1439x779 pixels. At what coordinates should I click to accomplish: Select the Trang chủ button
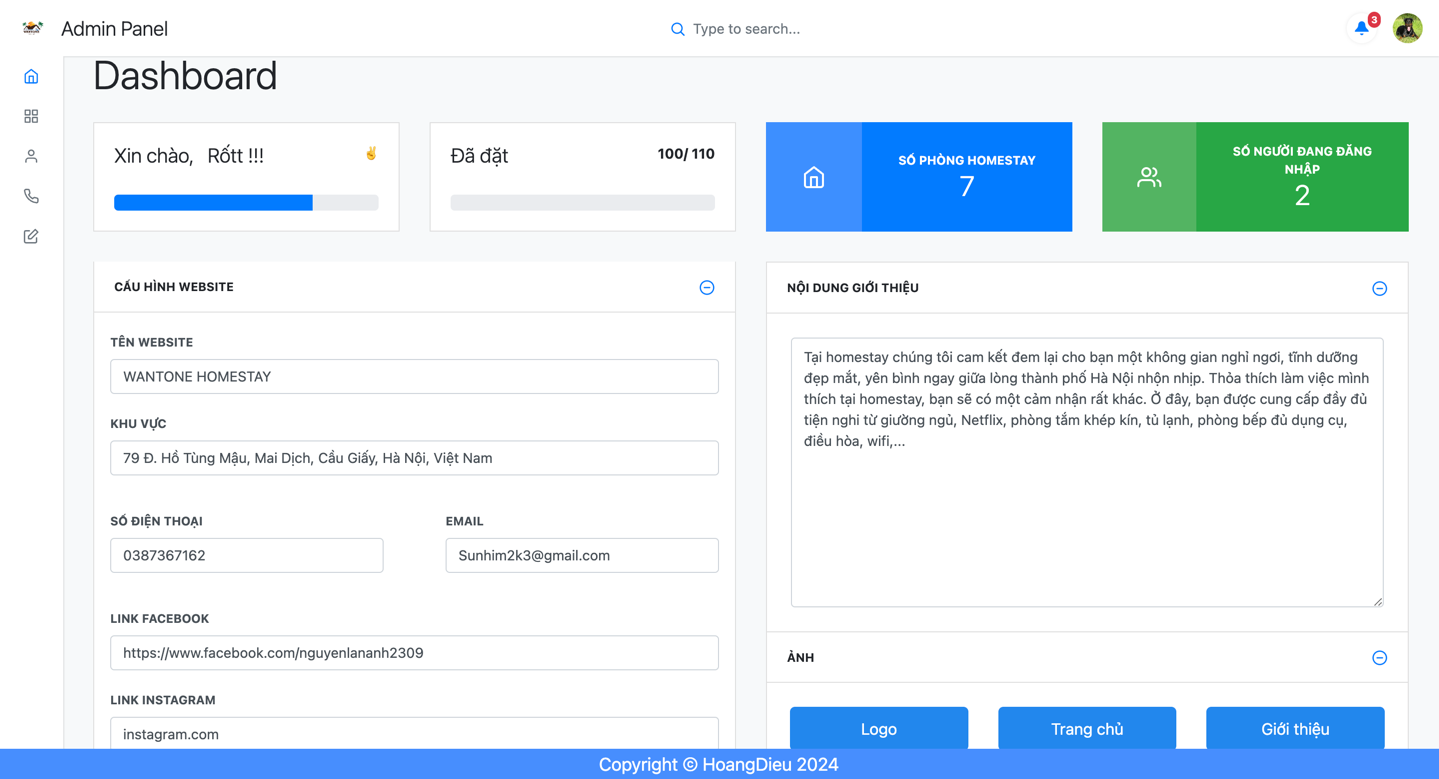[1086, 728]
